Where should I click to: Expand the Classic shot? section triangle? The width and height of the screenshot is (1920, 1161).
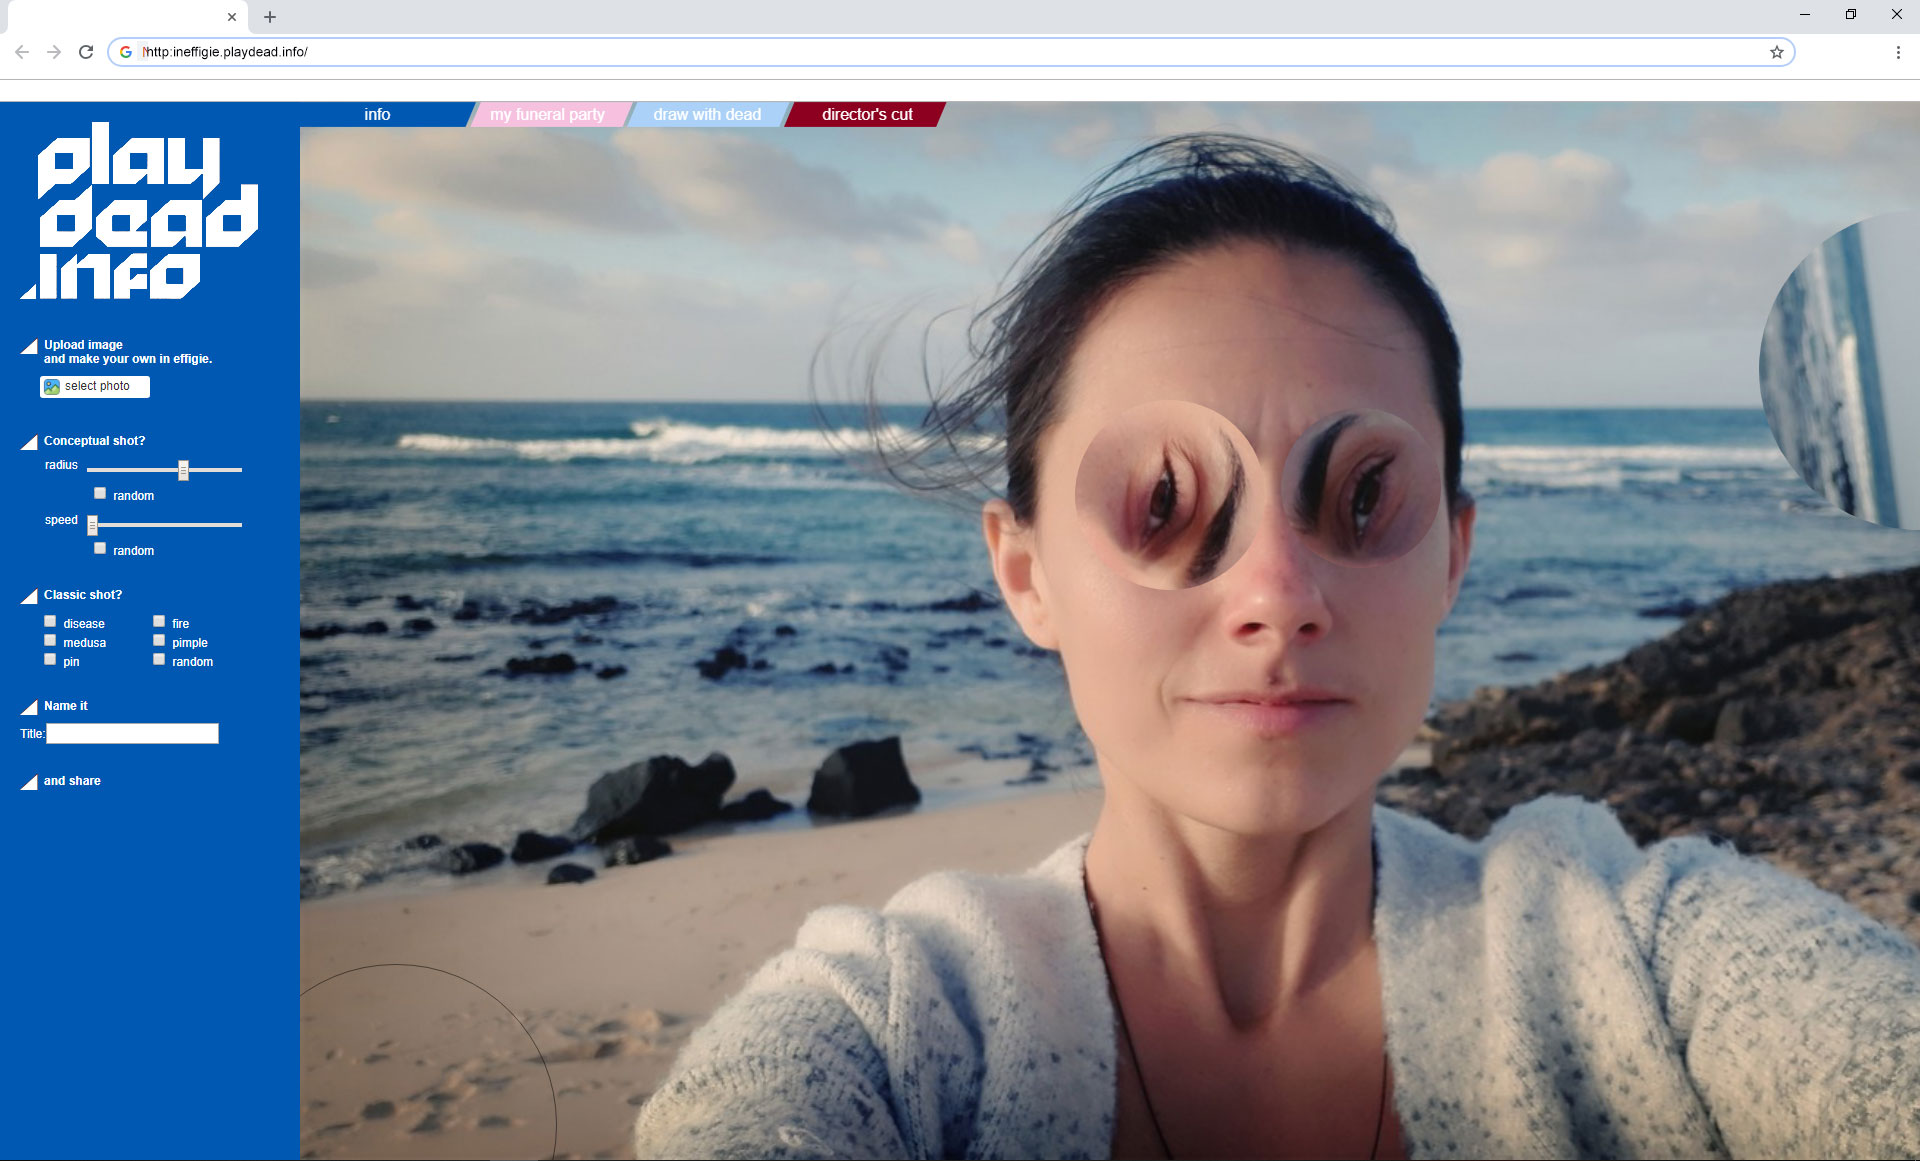coord(29,596)
